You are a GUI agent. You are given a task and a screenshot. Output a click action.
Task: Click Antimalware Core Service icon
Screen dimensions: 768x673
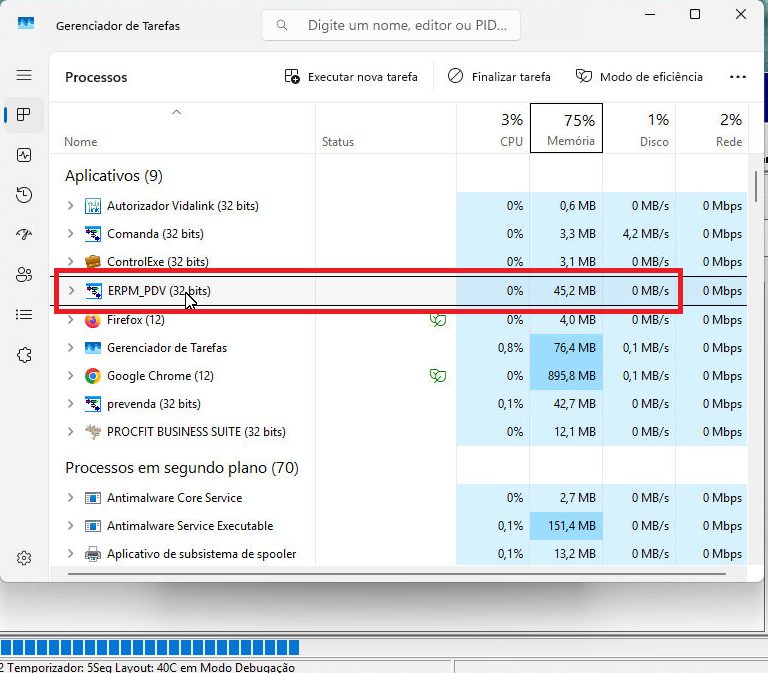(x=93, y=498)
